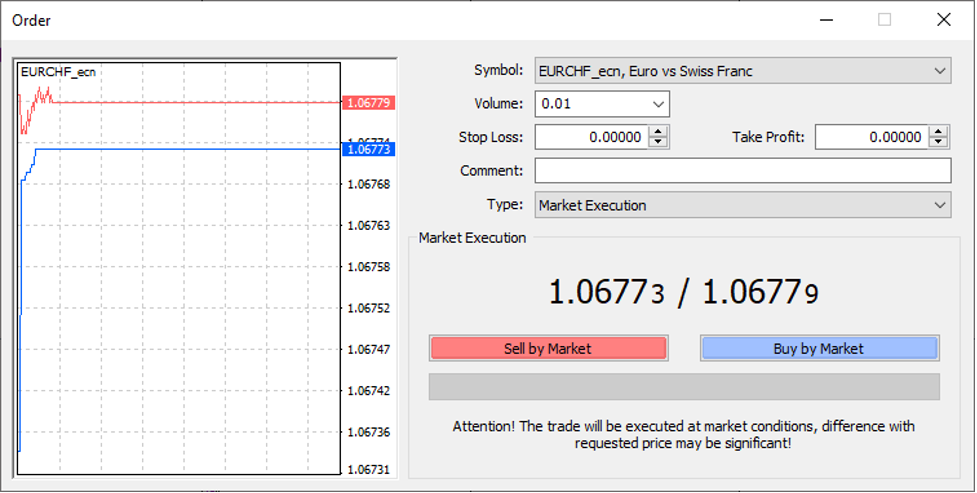
Task: Open the Symbol dropdown showing EURCHF_ecn
Action: coord(742,71)
